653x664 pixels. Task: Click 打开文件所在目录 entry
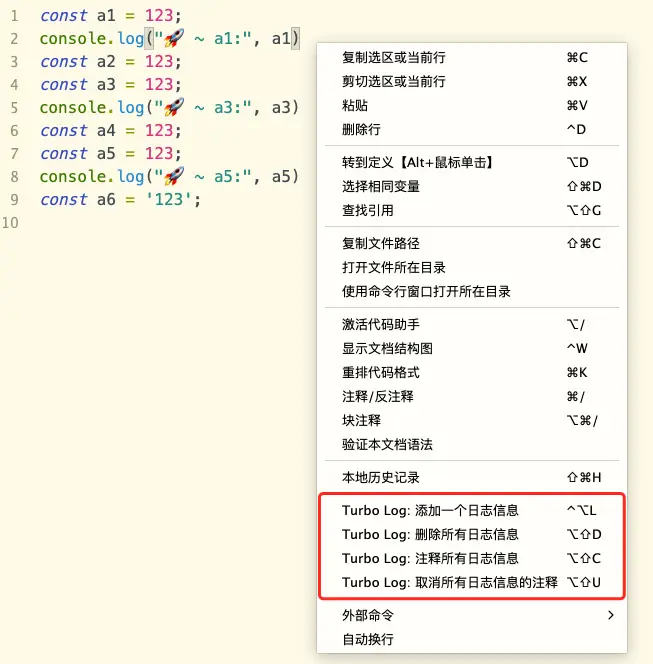click(x=472, y=268)
